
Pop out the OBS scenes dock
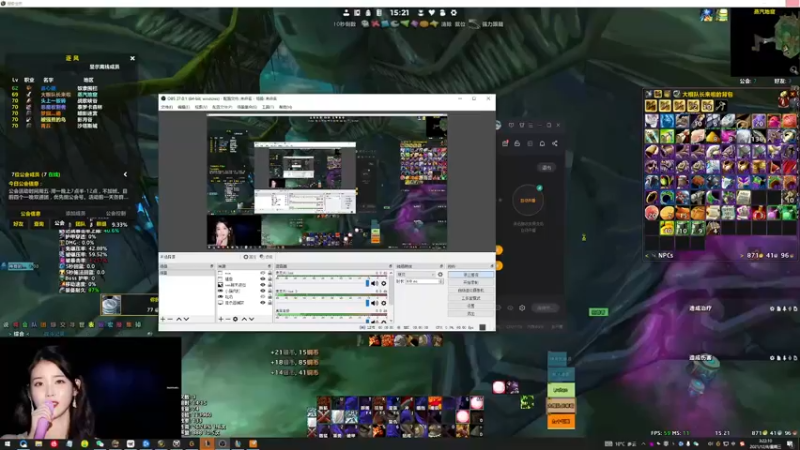(x=212, y=266)
